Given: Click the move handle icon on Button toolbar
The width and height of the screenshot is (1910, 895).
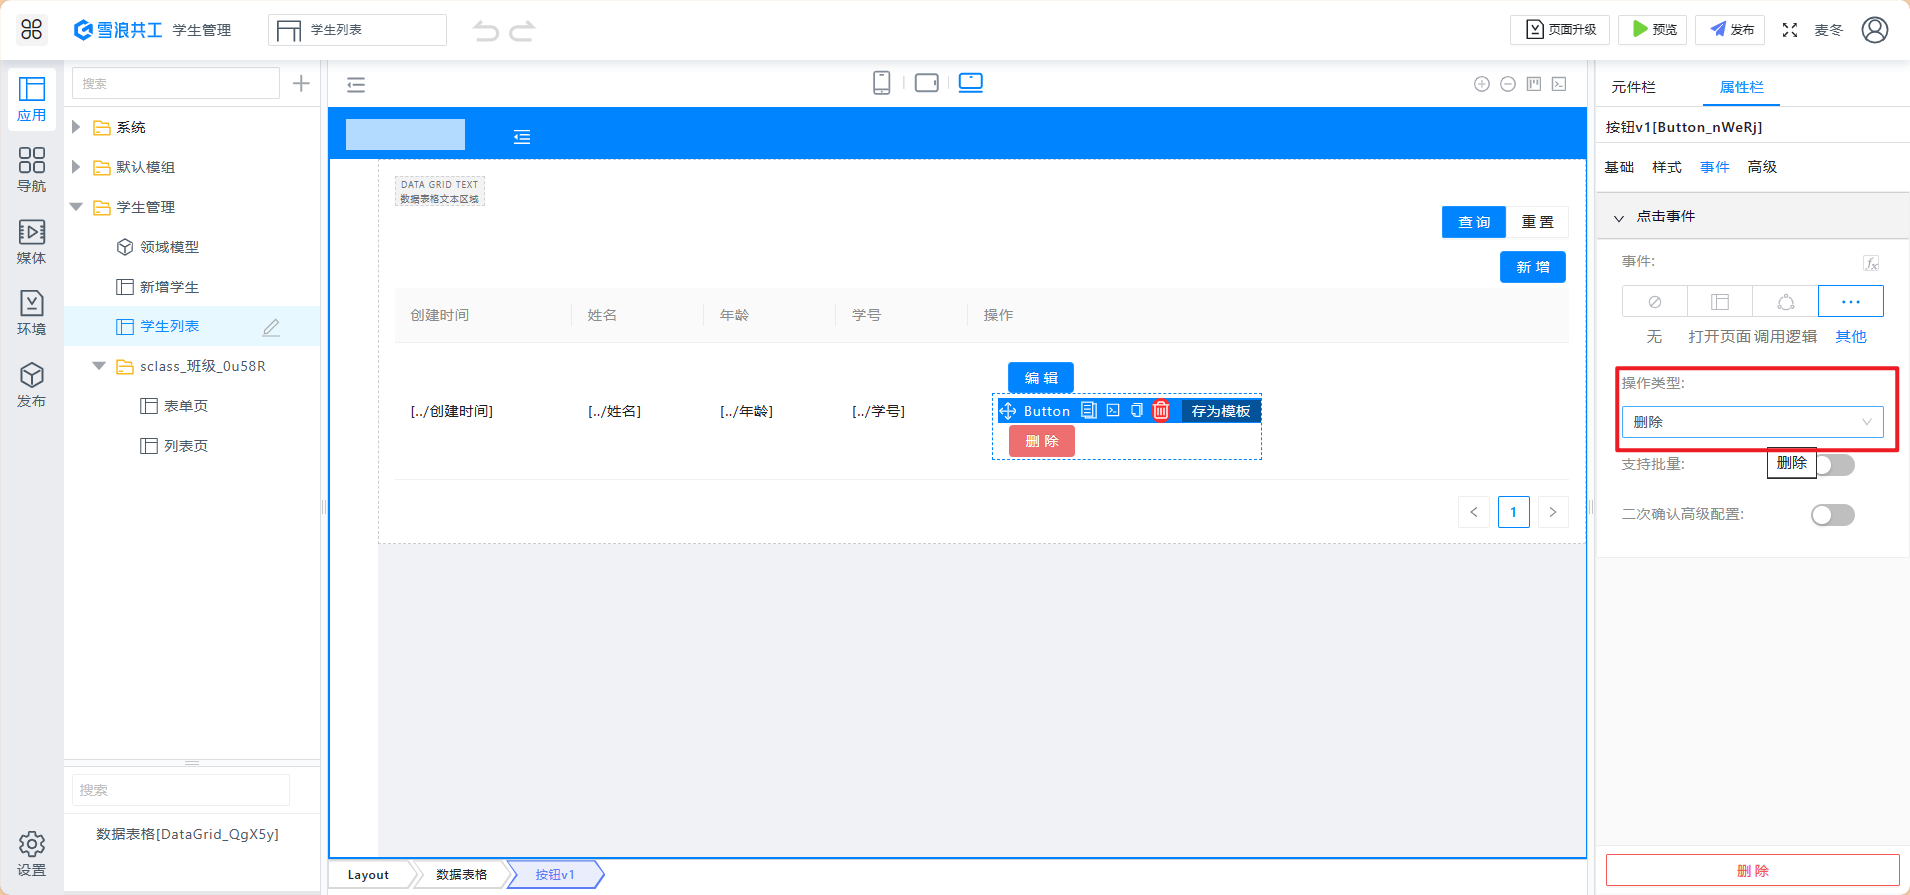Looking at the screenshot, I should pyautogui.click(x=1007, y=411).
